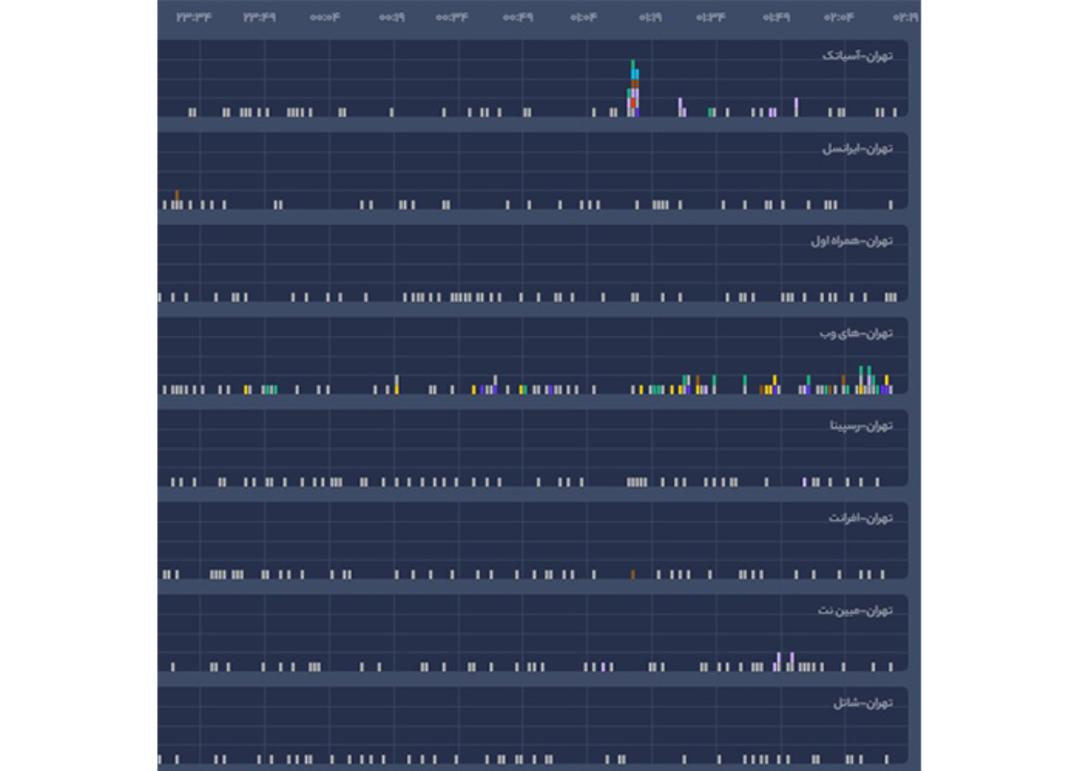Click the tall multicolored spike in Asiatech row
The width and height of the screenshot is (1080, 771).
pyautogui.click(x=633, y=88)
